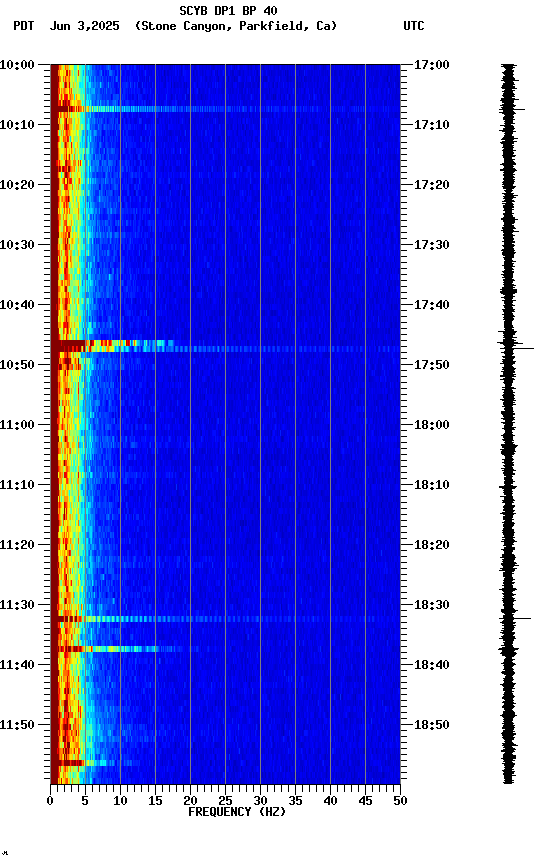Click the '20' Hz frequency axis label

coord(190,801)
